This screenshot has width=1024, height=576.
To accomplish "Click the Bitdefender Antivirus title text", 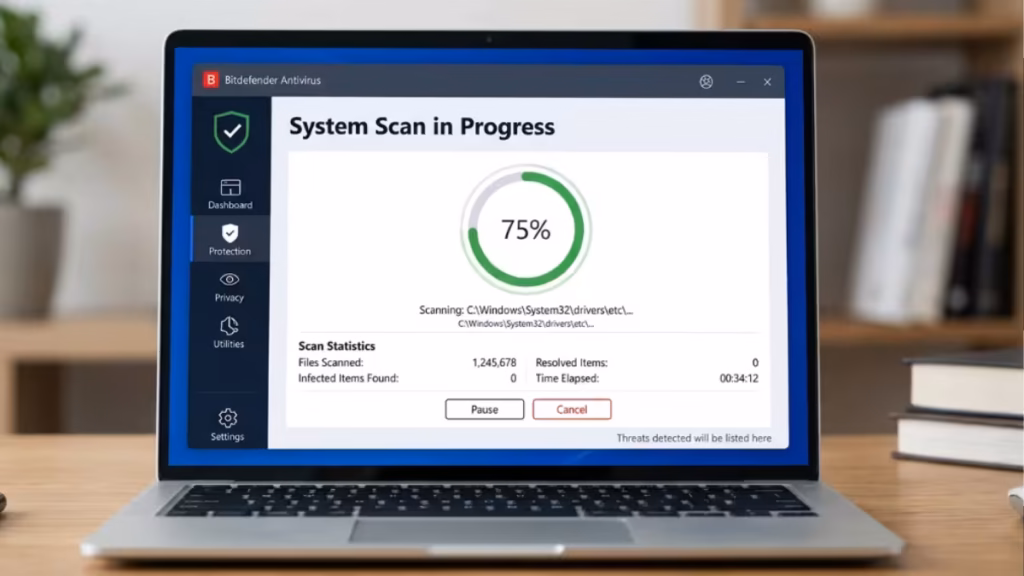I will click(272, 80).
